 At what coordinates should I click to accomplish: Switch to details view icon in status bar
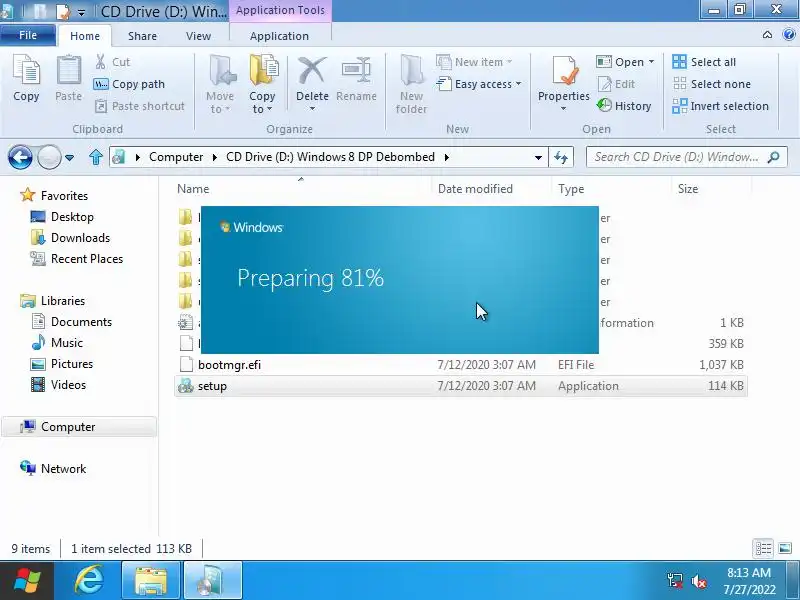(763, 548)
